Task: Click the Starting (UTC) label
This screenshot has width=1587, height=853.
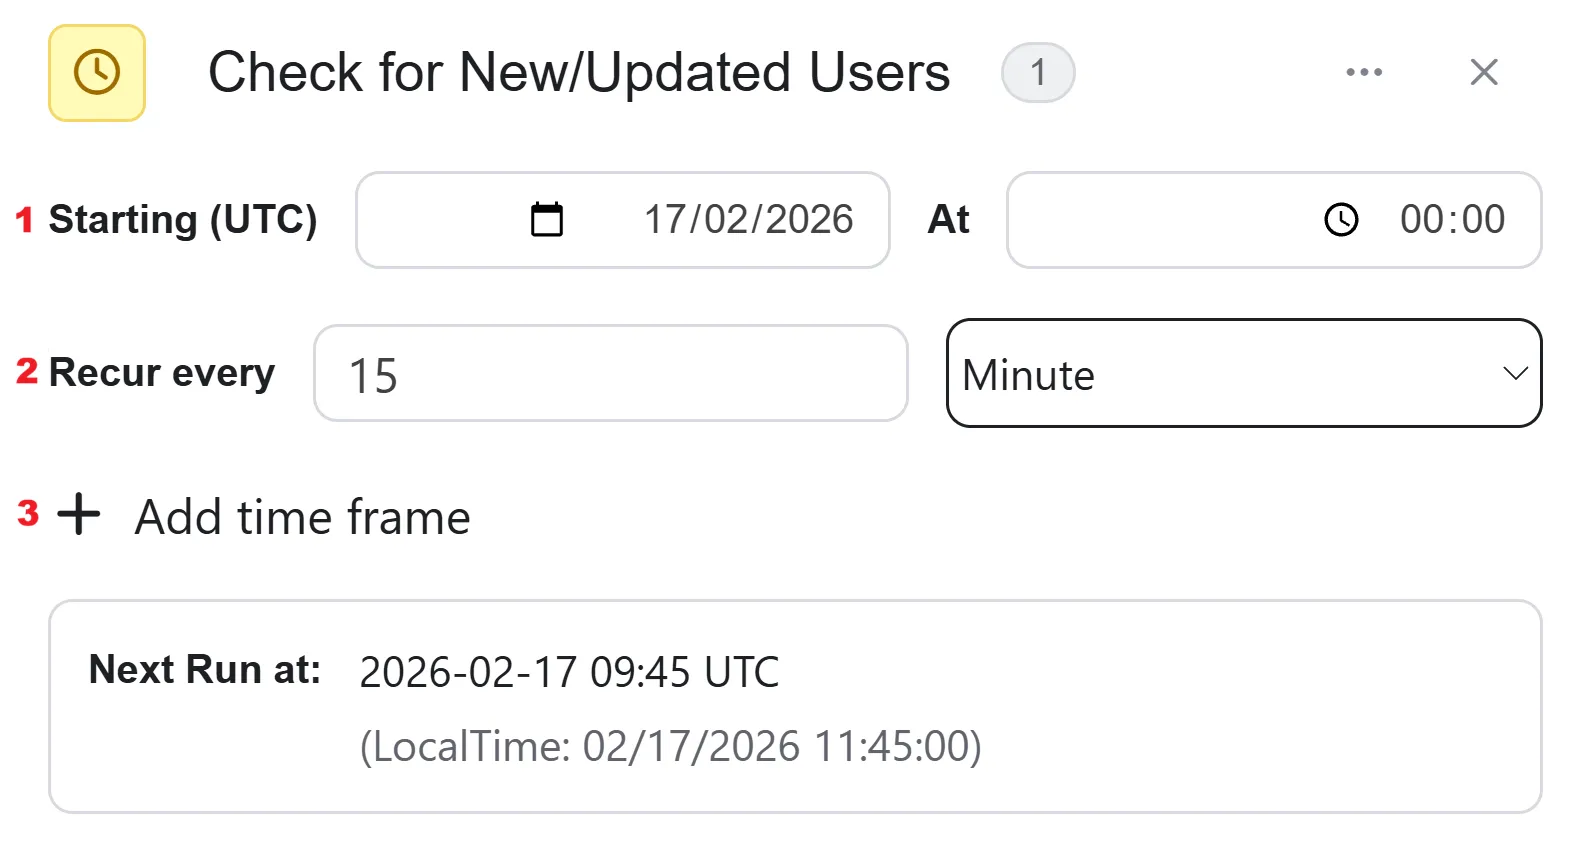Action: (x=183, y=220)
